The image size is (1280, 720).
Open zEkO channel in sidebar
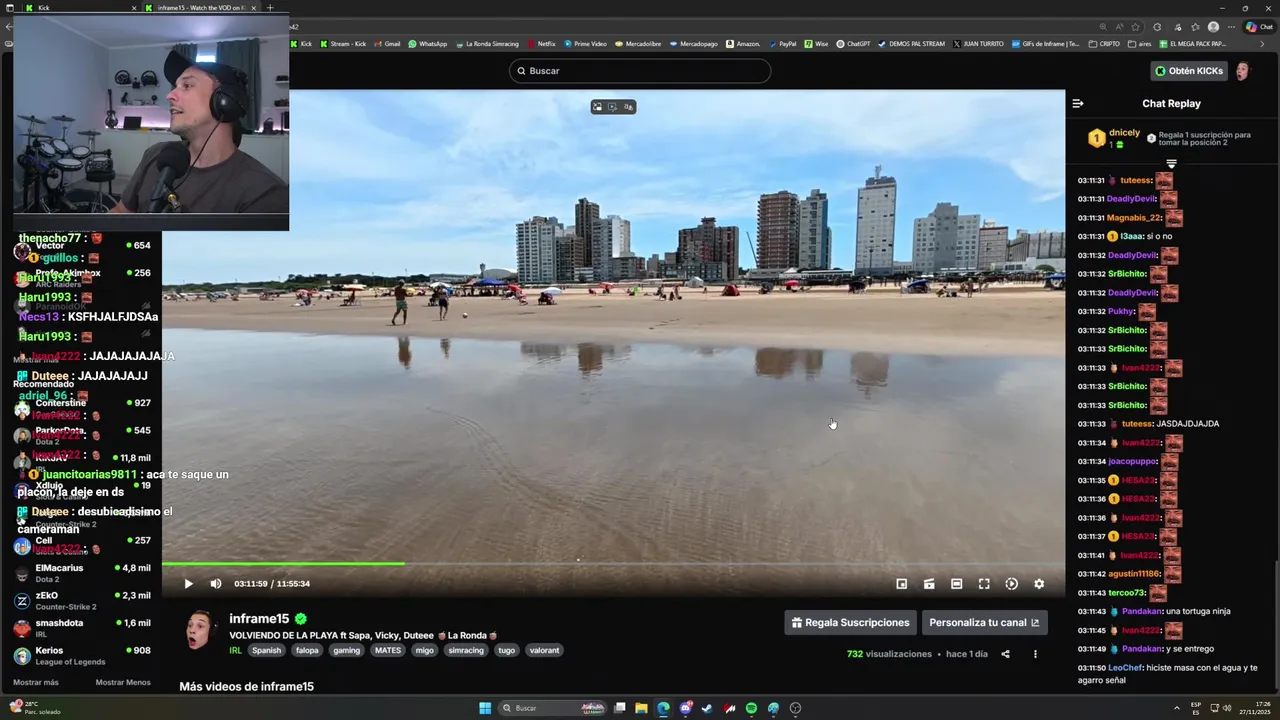[82, 601]
